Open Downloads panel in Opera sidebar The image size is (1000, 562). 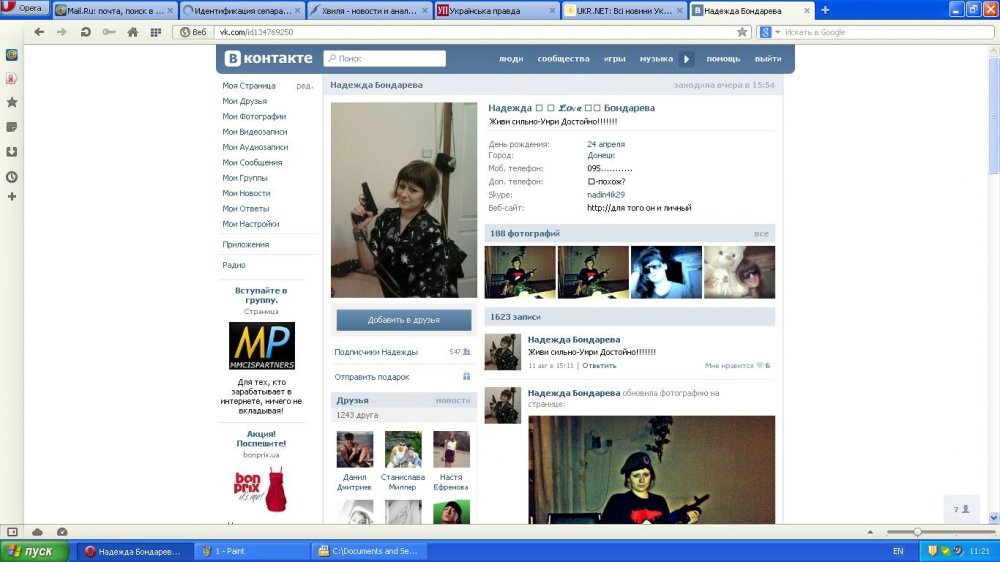[x=11, y=152]
